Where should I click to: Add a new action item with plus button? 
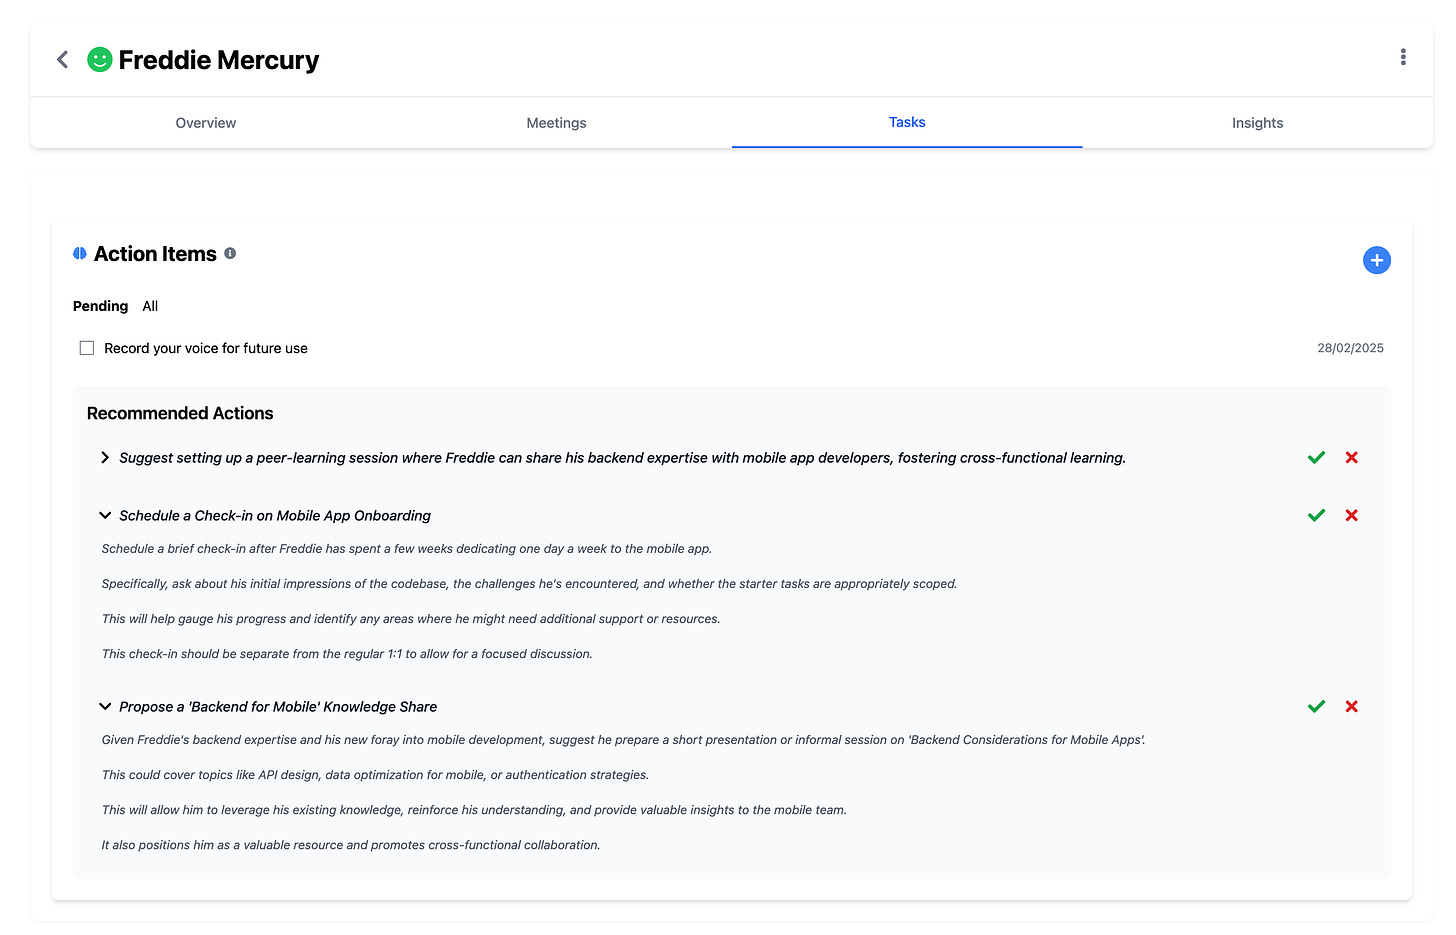pos(1377,260)
